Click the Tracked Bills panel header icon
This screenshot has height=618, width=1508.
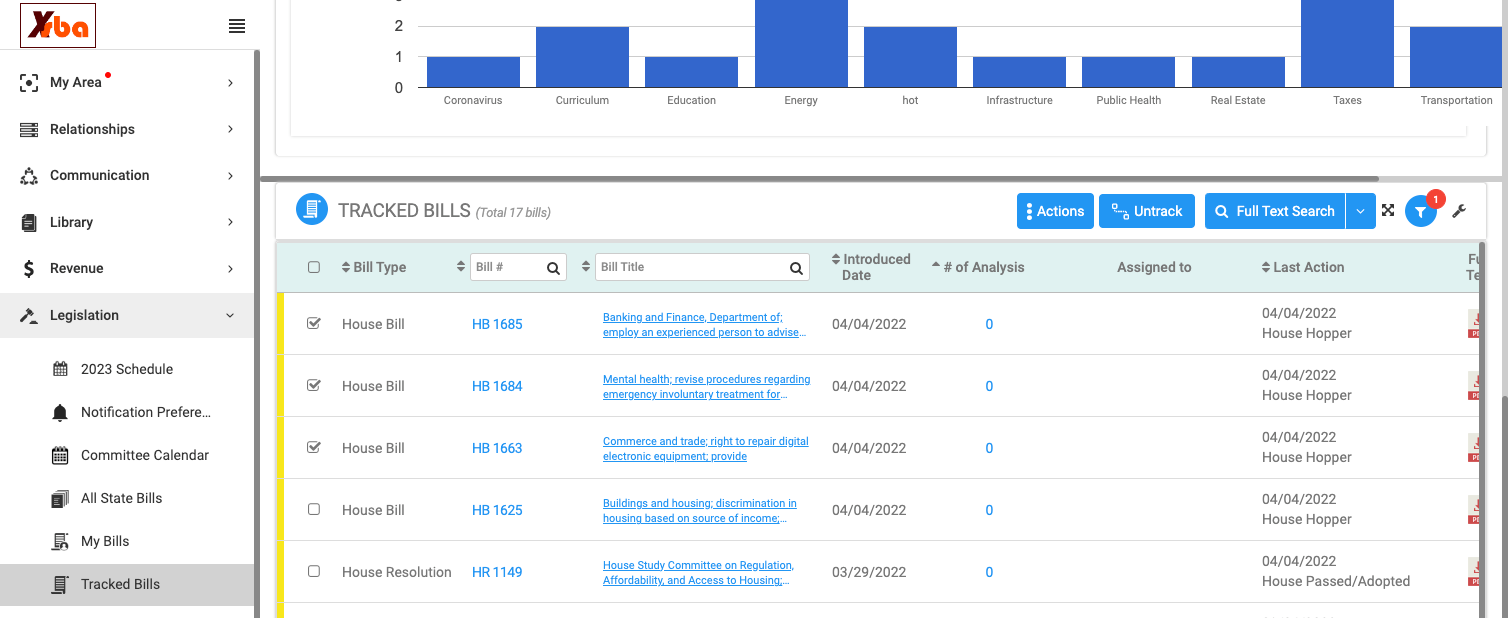(312, 210)
